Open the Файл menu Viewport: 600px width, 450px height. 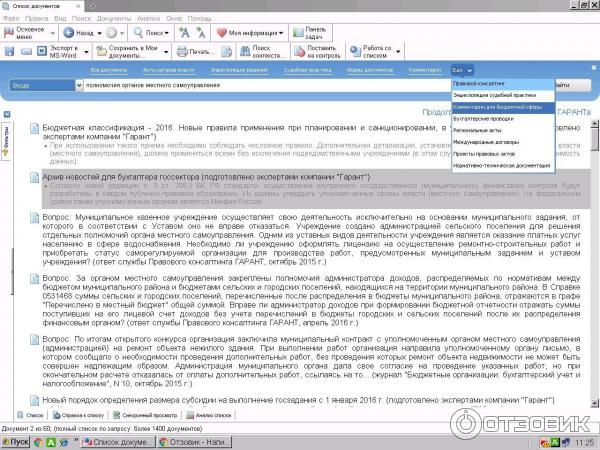11,18
